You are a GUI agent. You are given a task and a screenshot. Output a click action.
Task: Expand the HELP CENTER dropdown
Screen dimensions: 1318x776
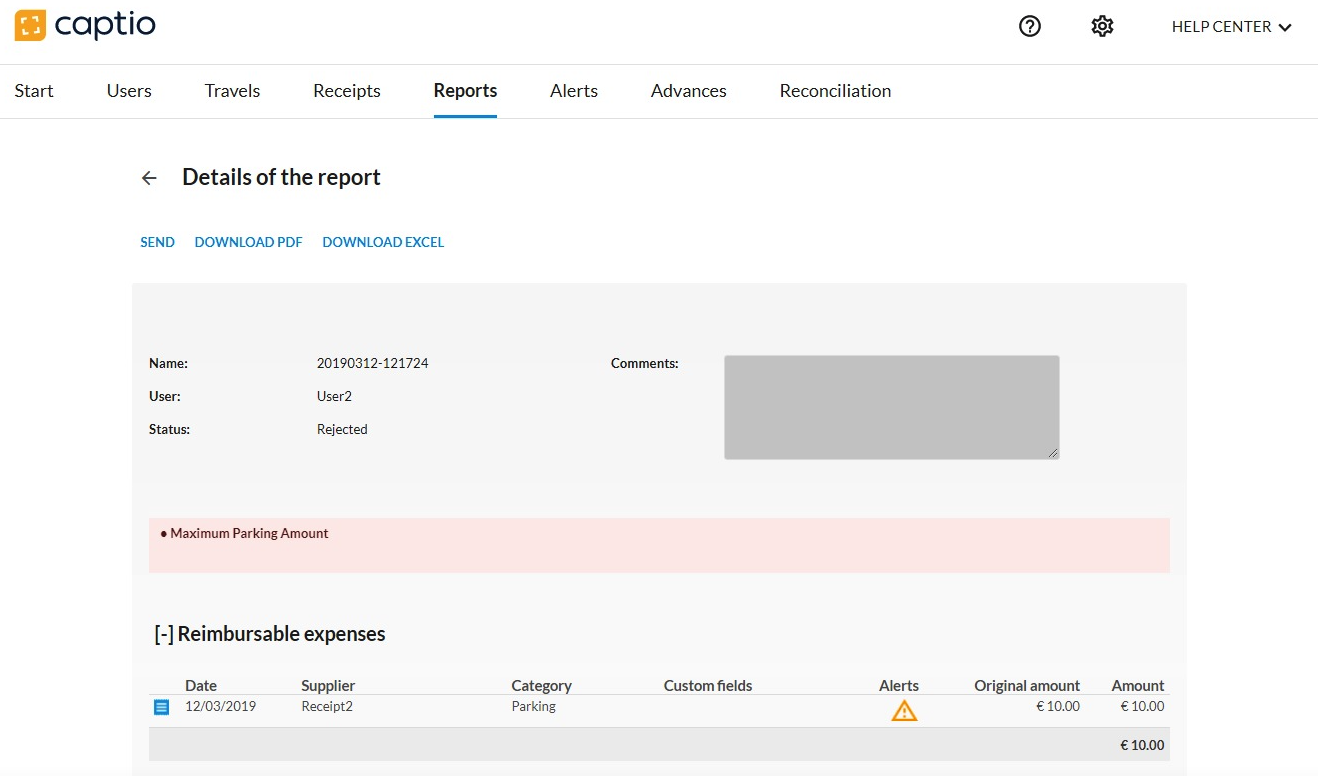1231,27
